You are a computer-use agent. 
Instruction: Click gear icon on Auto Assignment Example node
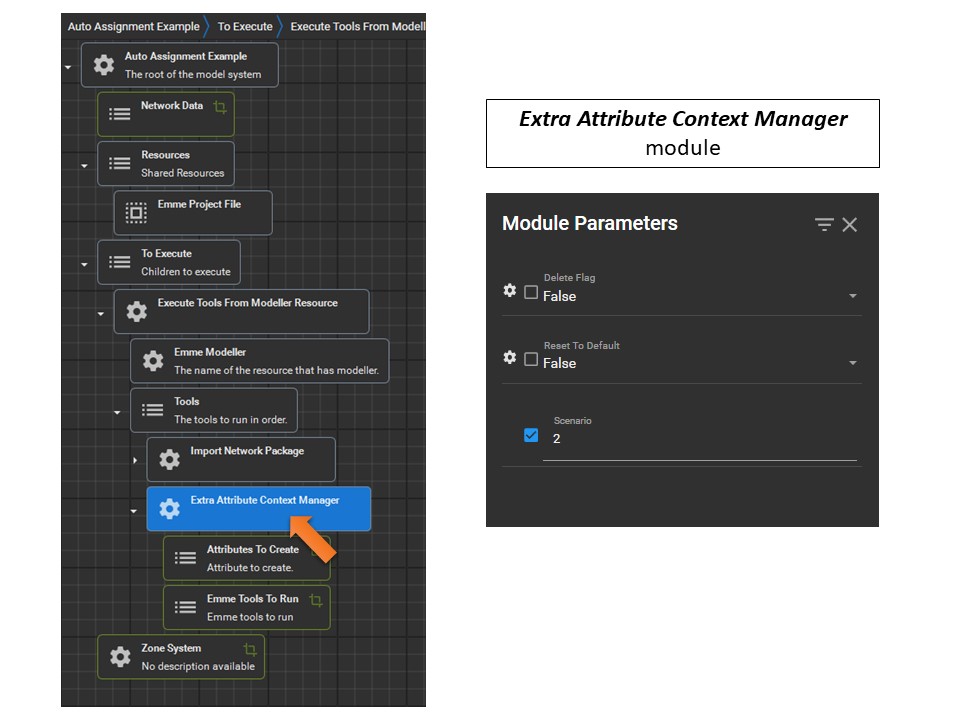coord(103,66)
